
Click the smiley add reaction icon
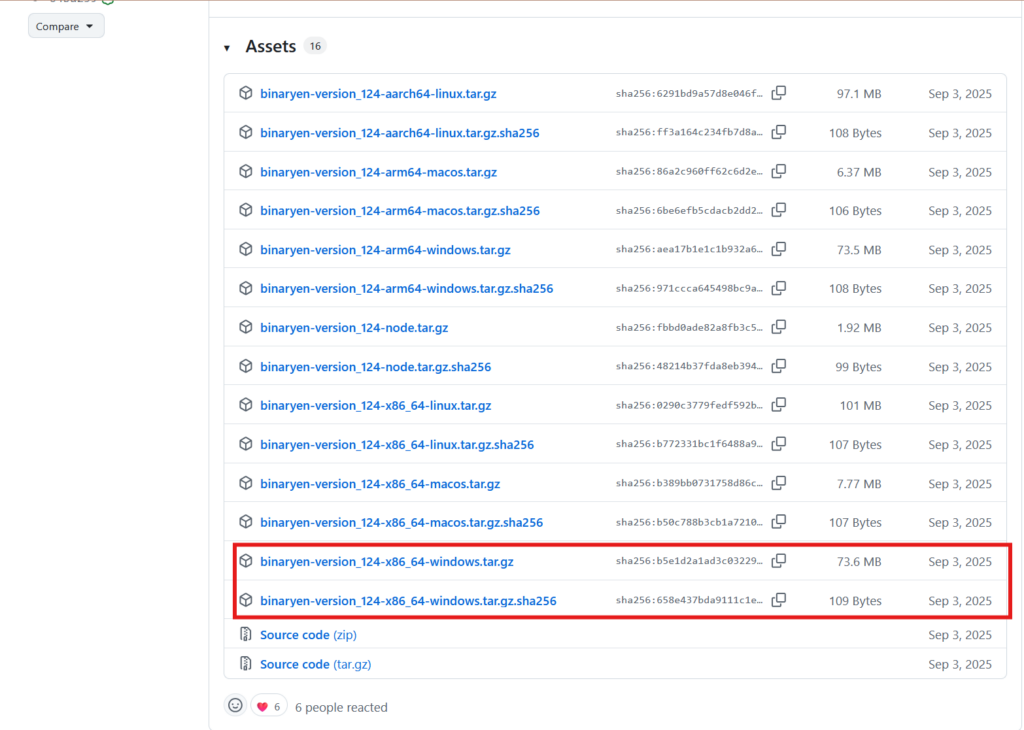[235, 706]
